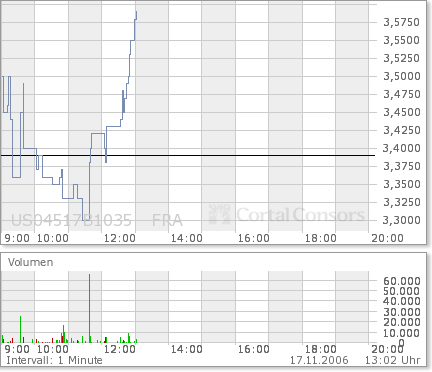Click 9:00 time label under volume chart

pyautogui.click(x=17, y=350)
